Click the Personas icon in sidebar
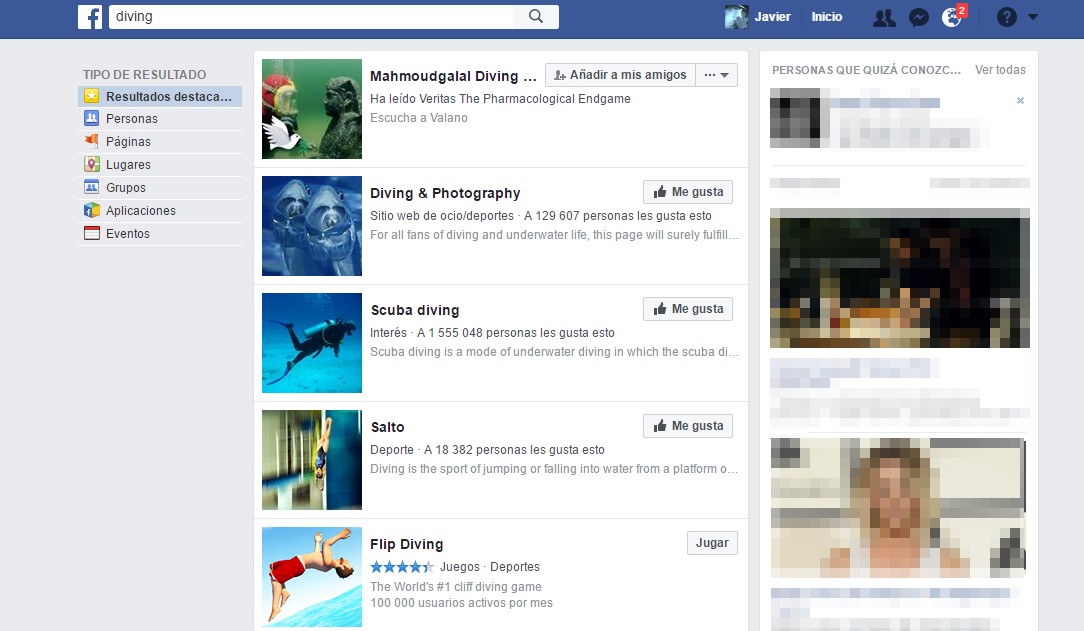 pos(91,118)
